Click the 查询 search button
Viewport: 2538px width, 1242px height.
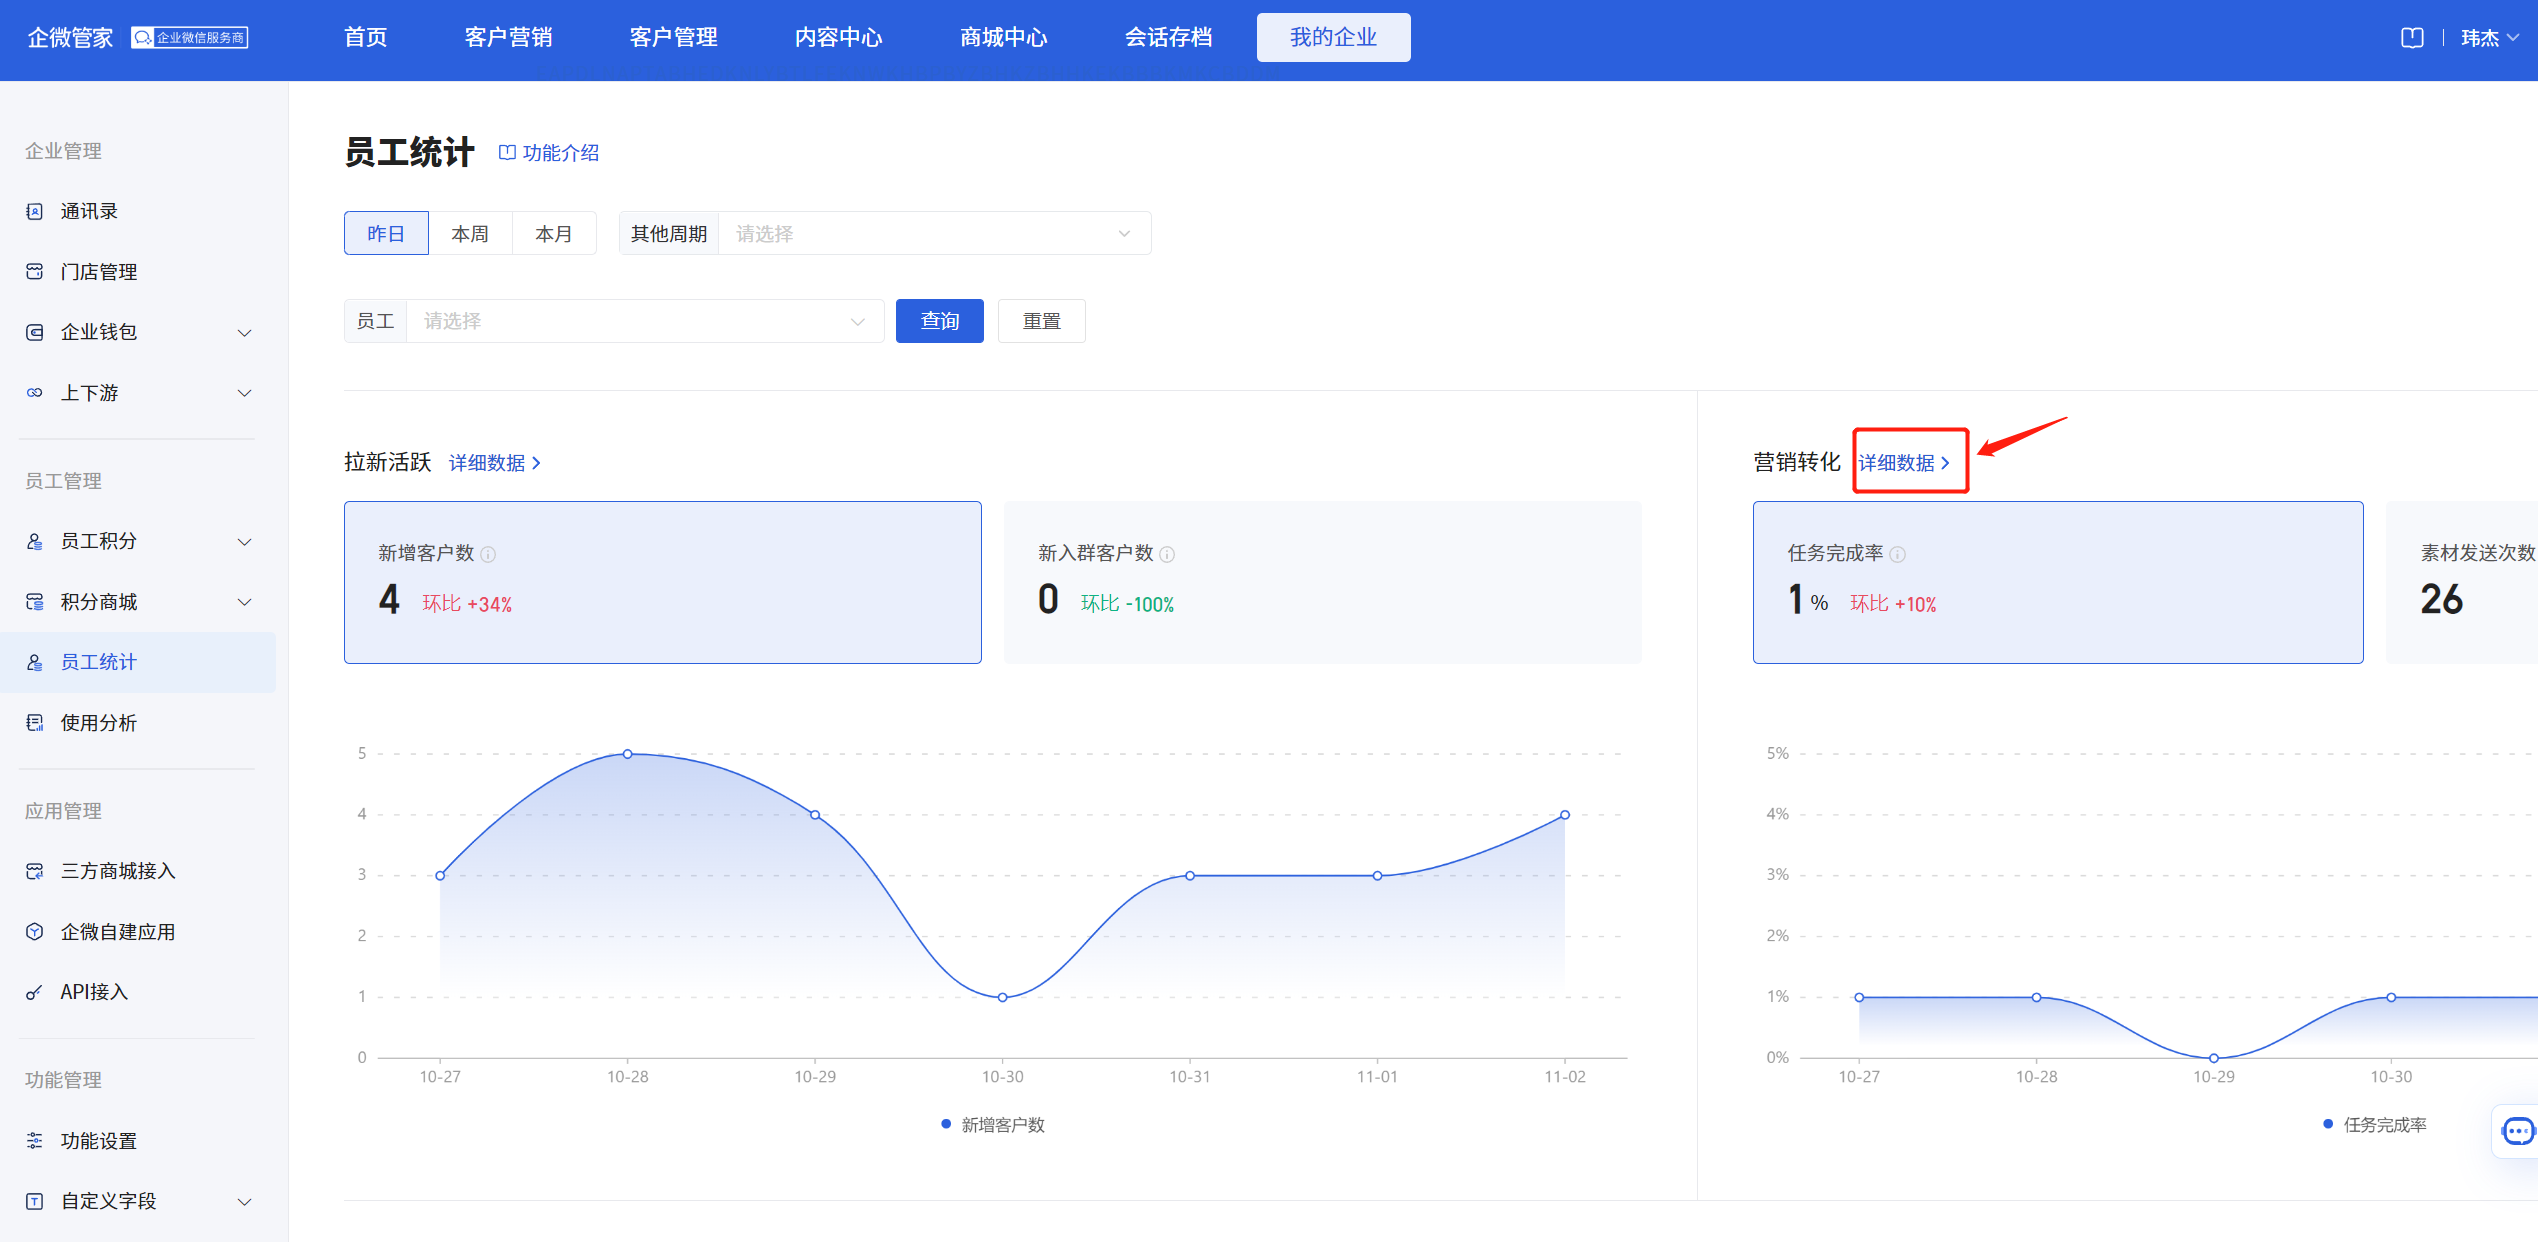pos(940,321)
